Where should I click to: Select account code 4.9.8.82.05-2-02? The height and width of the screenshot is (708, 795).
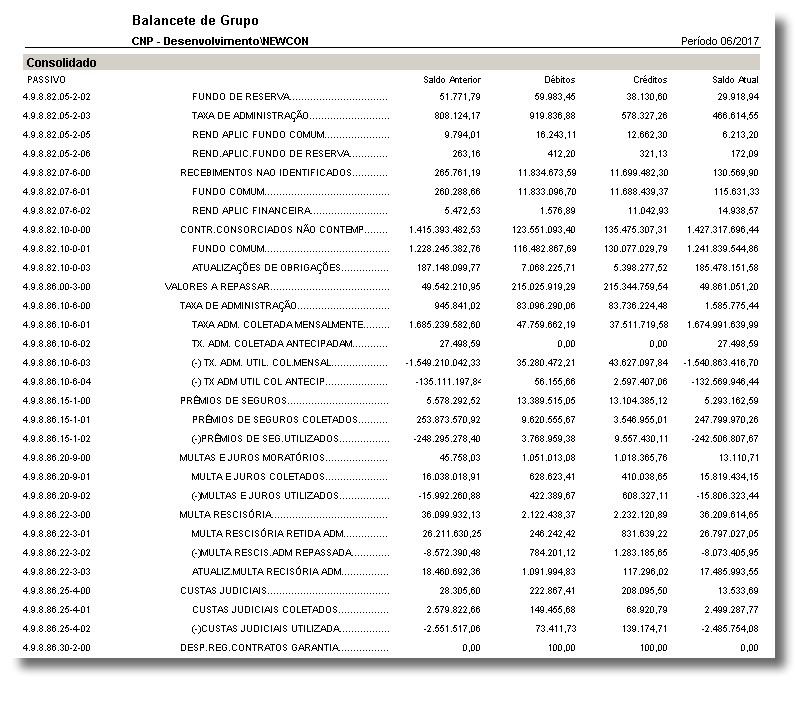pos(56,96)
